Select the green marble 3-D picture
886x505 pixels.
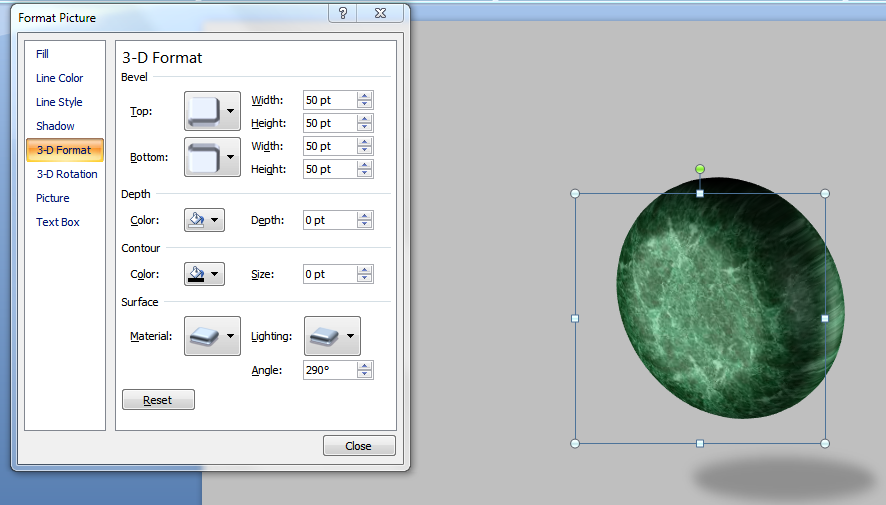pos(730,298)
